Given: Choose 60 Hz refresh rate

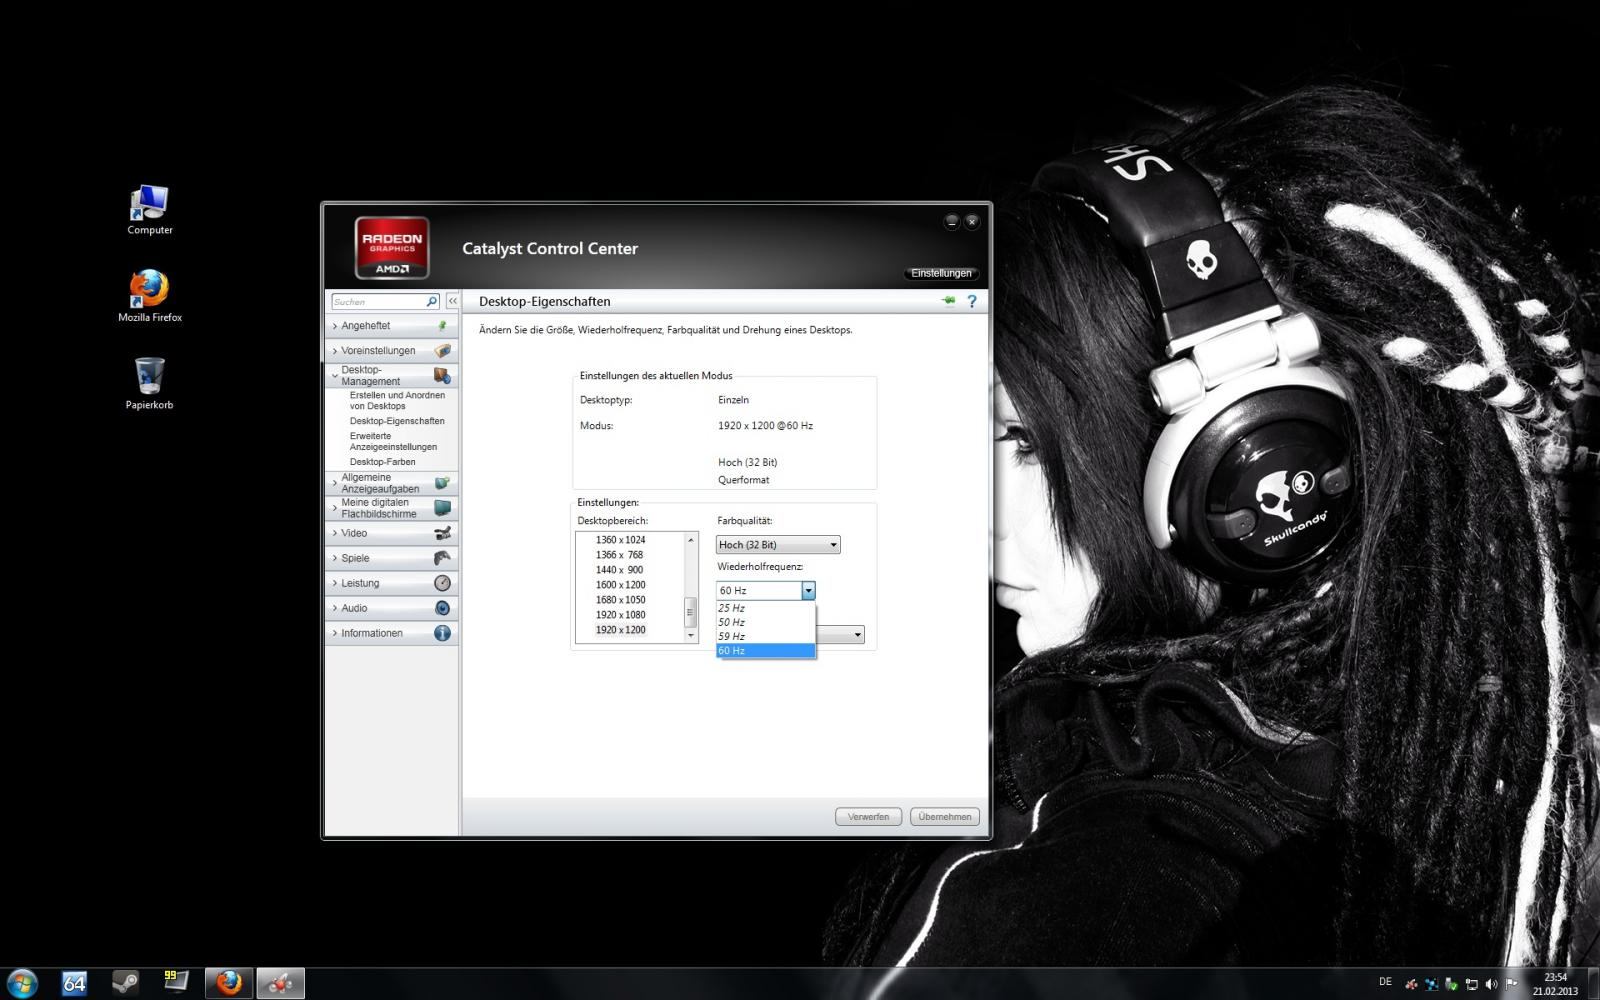Looking at the screenshot, I should pyautogui.click(x=766, y=651).
